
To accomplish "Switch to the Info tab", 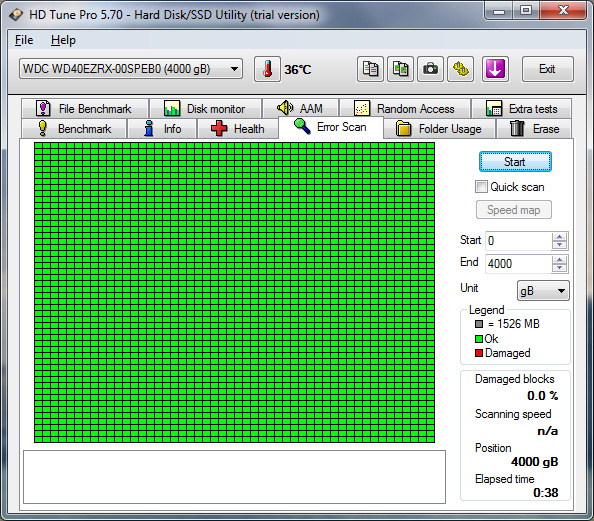I will click(x=162, y=129).
